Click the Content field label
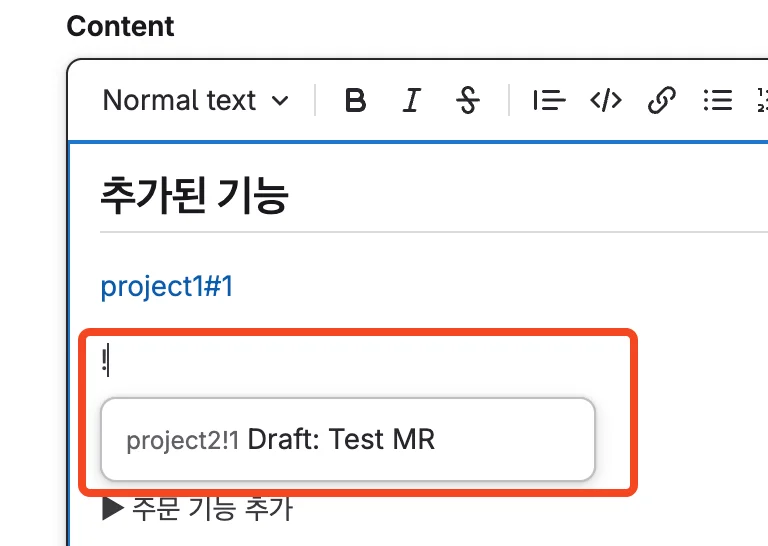Image resolution: width=768 pixels, height=546 pixels. pyautogui.click(x=120, y=26)
